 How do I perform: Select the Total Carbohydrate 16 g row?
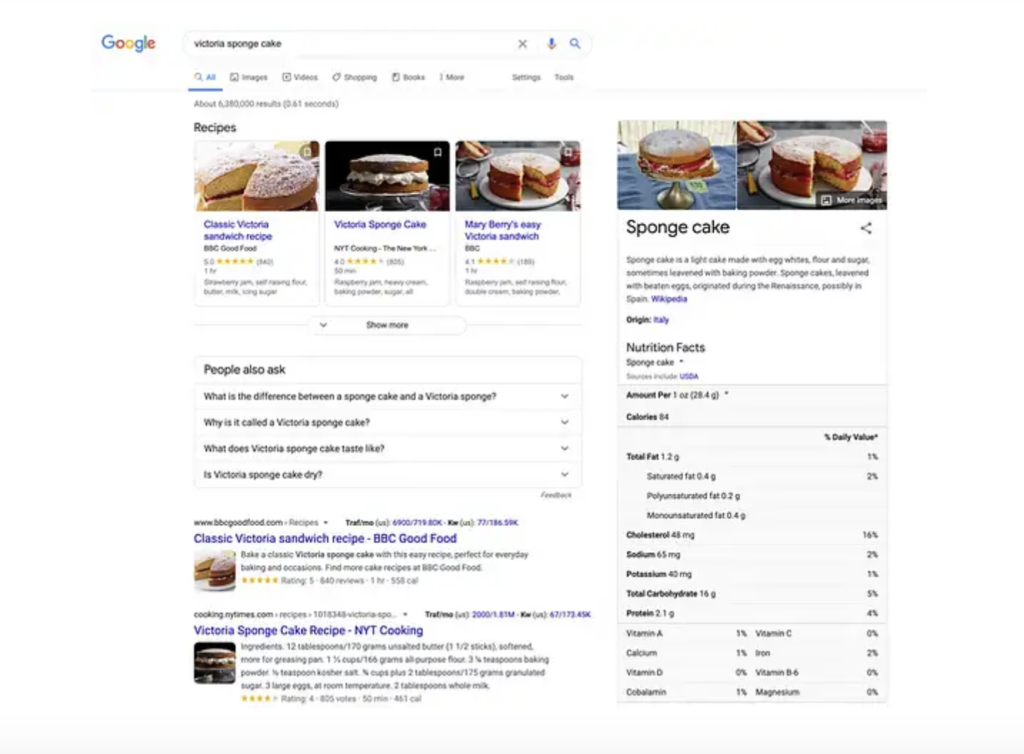(x=752, y=593)
